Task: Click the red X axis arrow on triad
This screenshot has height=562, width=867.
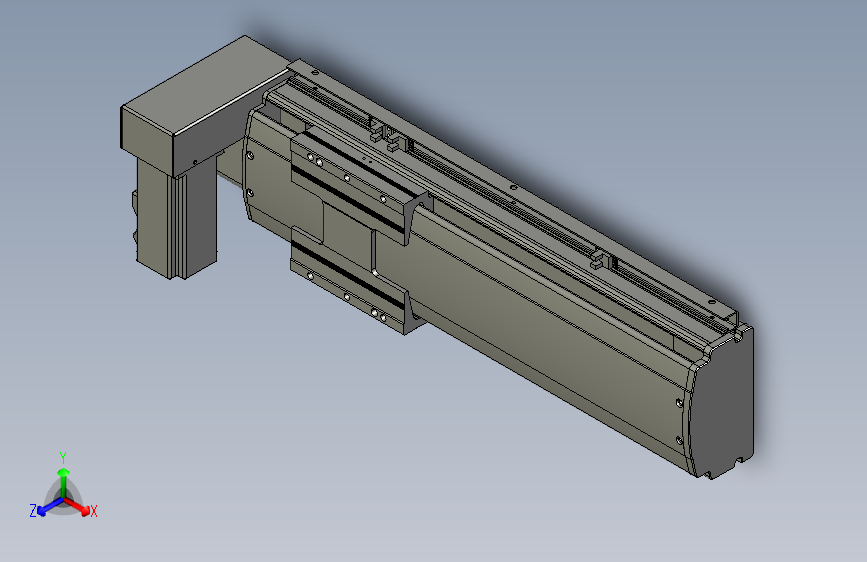Action: (x=77, y=506)
